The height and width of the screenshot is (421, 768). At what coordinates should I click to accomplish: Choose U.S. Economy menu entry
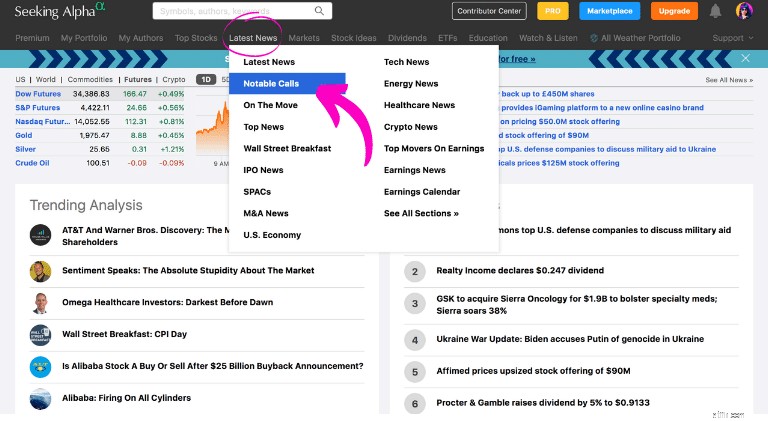tap(272, 235)
